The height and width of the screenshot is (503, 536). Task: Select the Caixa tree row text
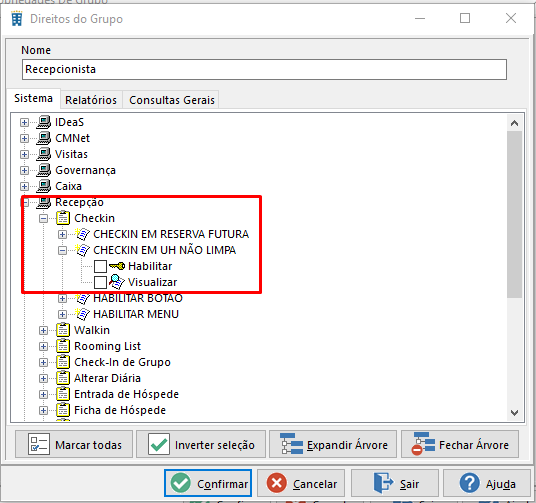(x=68, y=186)
